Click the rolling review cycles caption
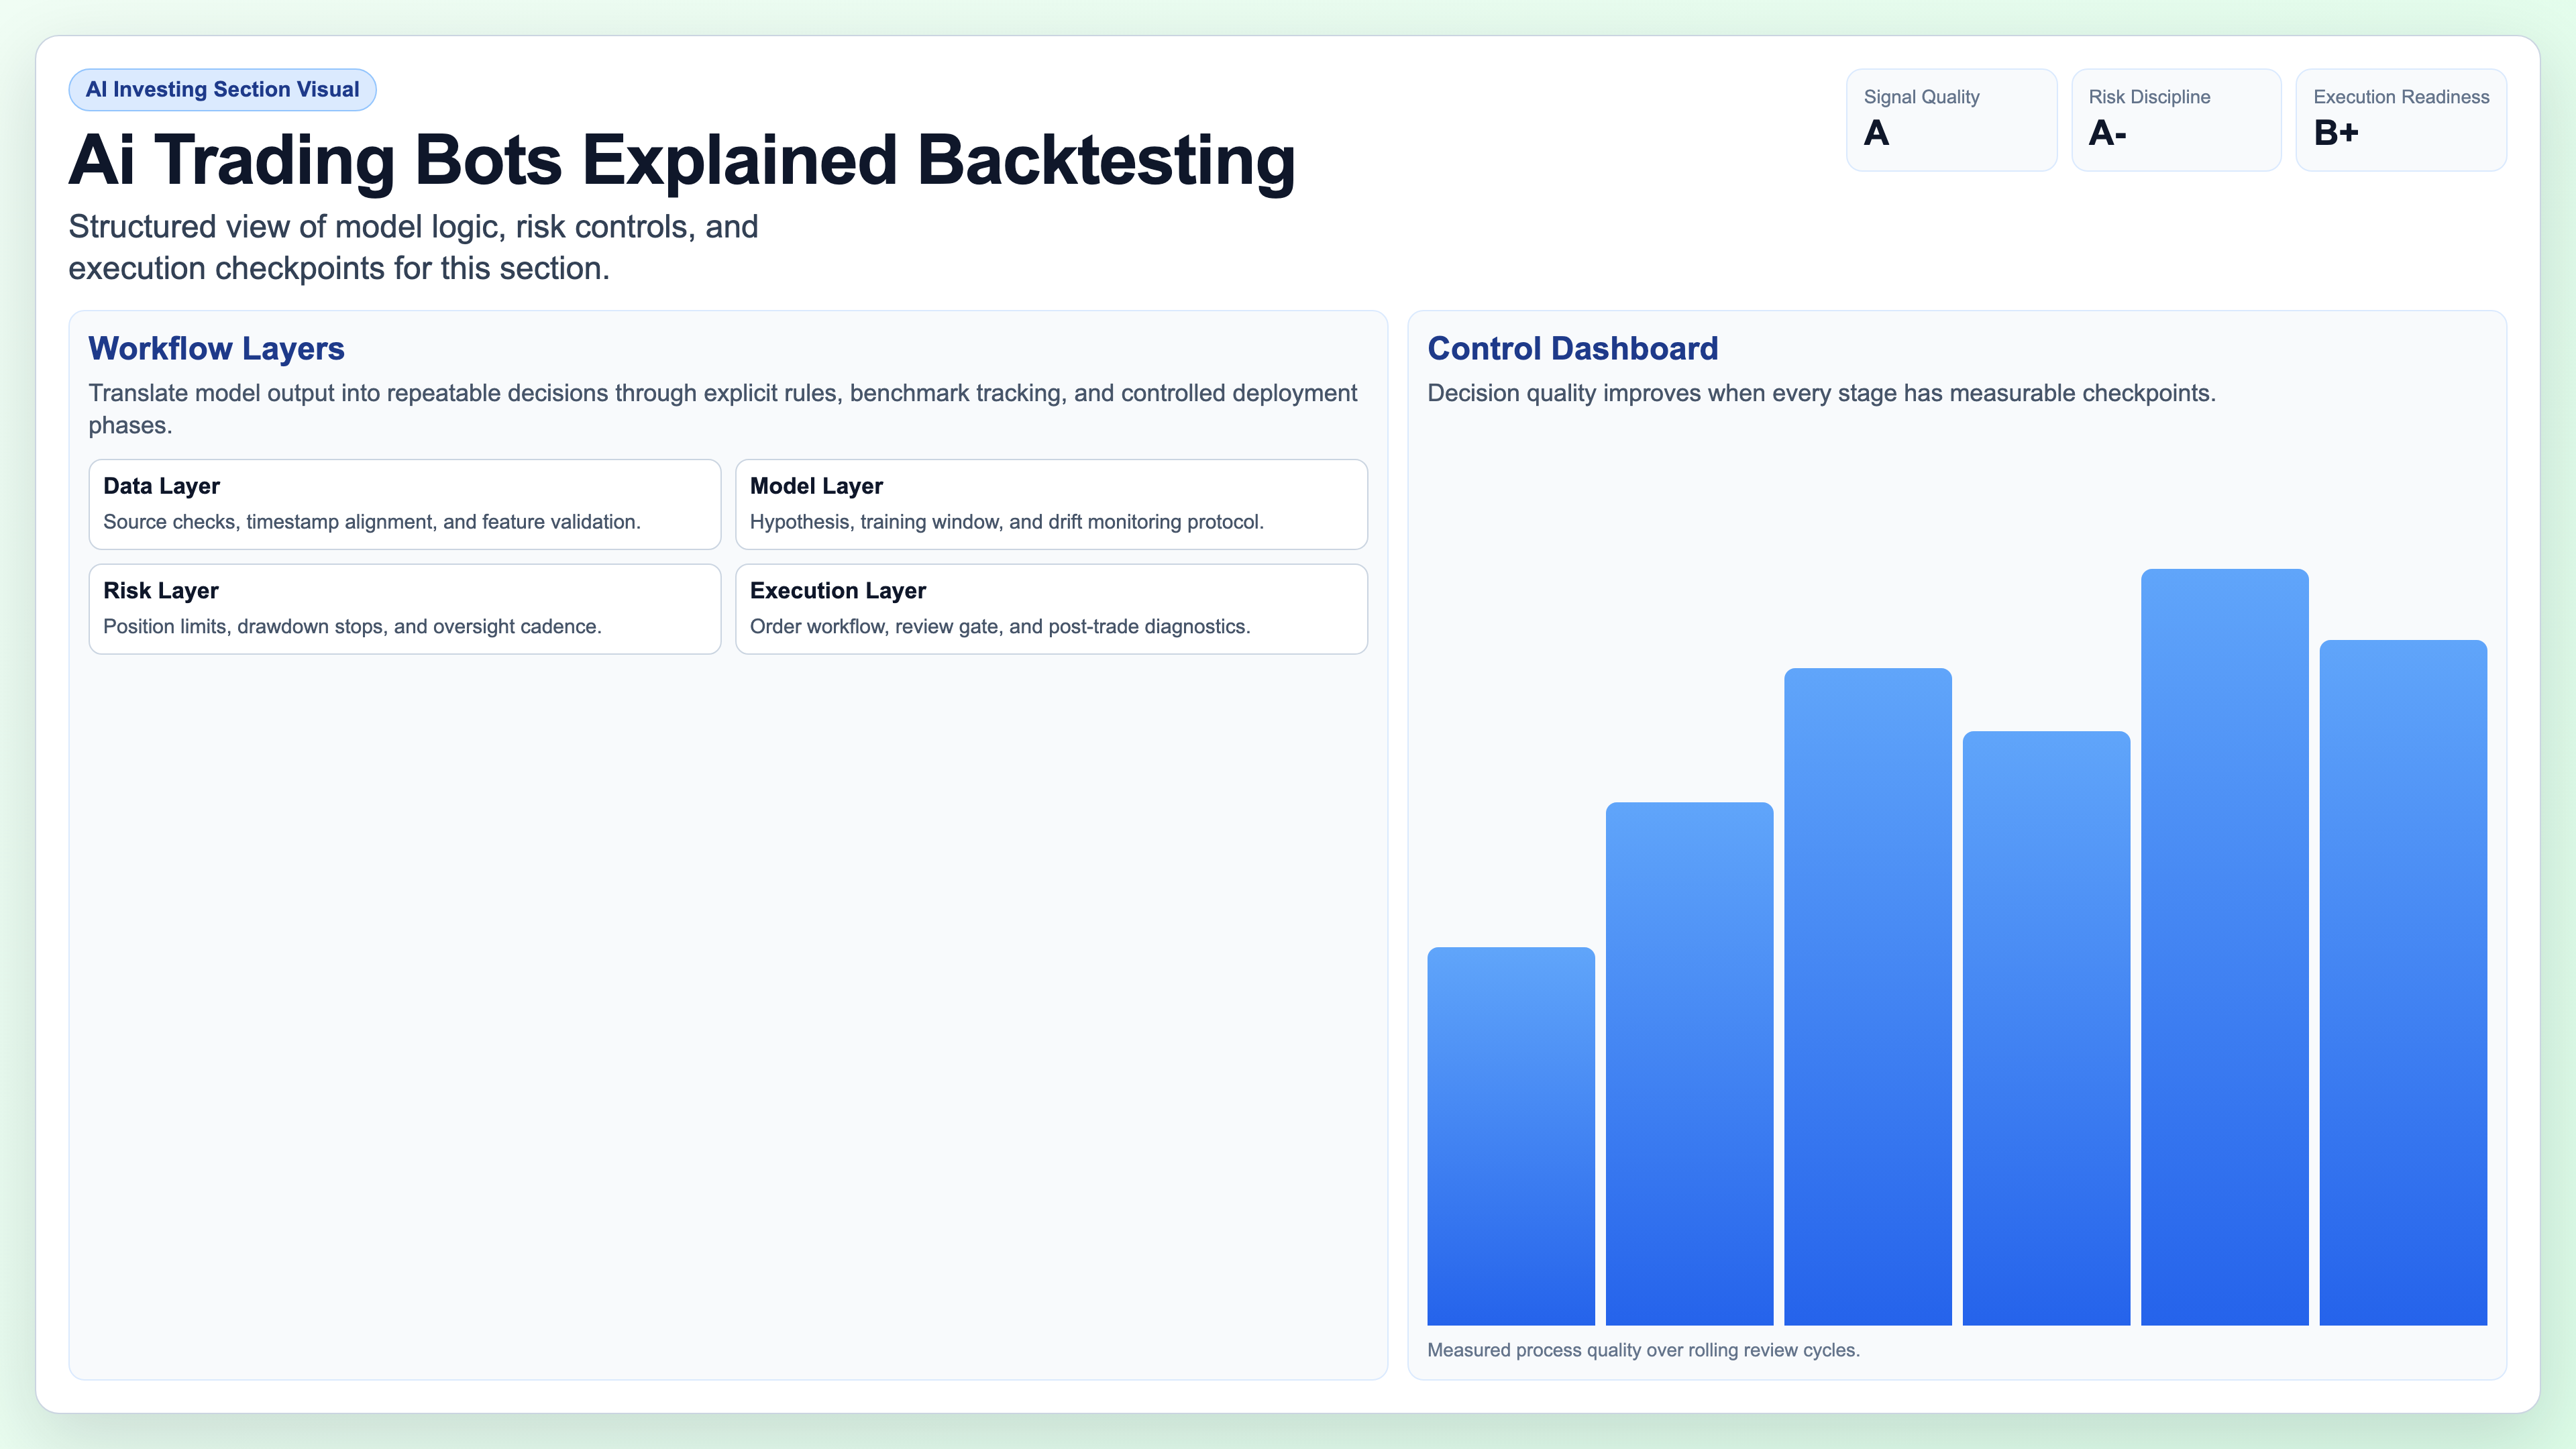 1644,1349
